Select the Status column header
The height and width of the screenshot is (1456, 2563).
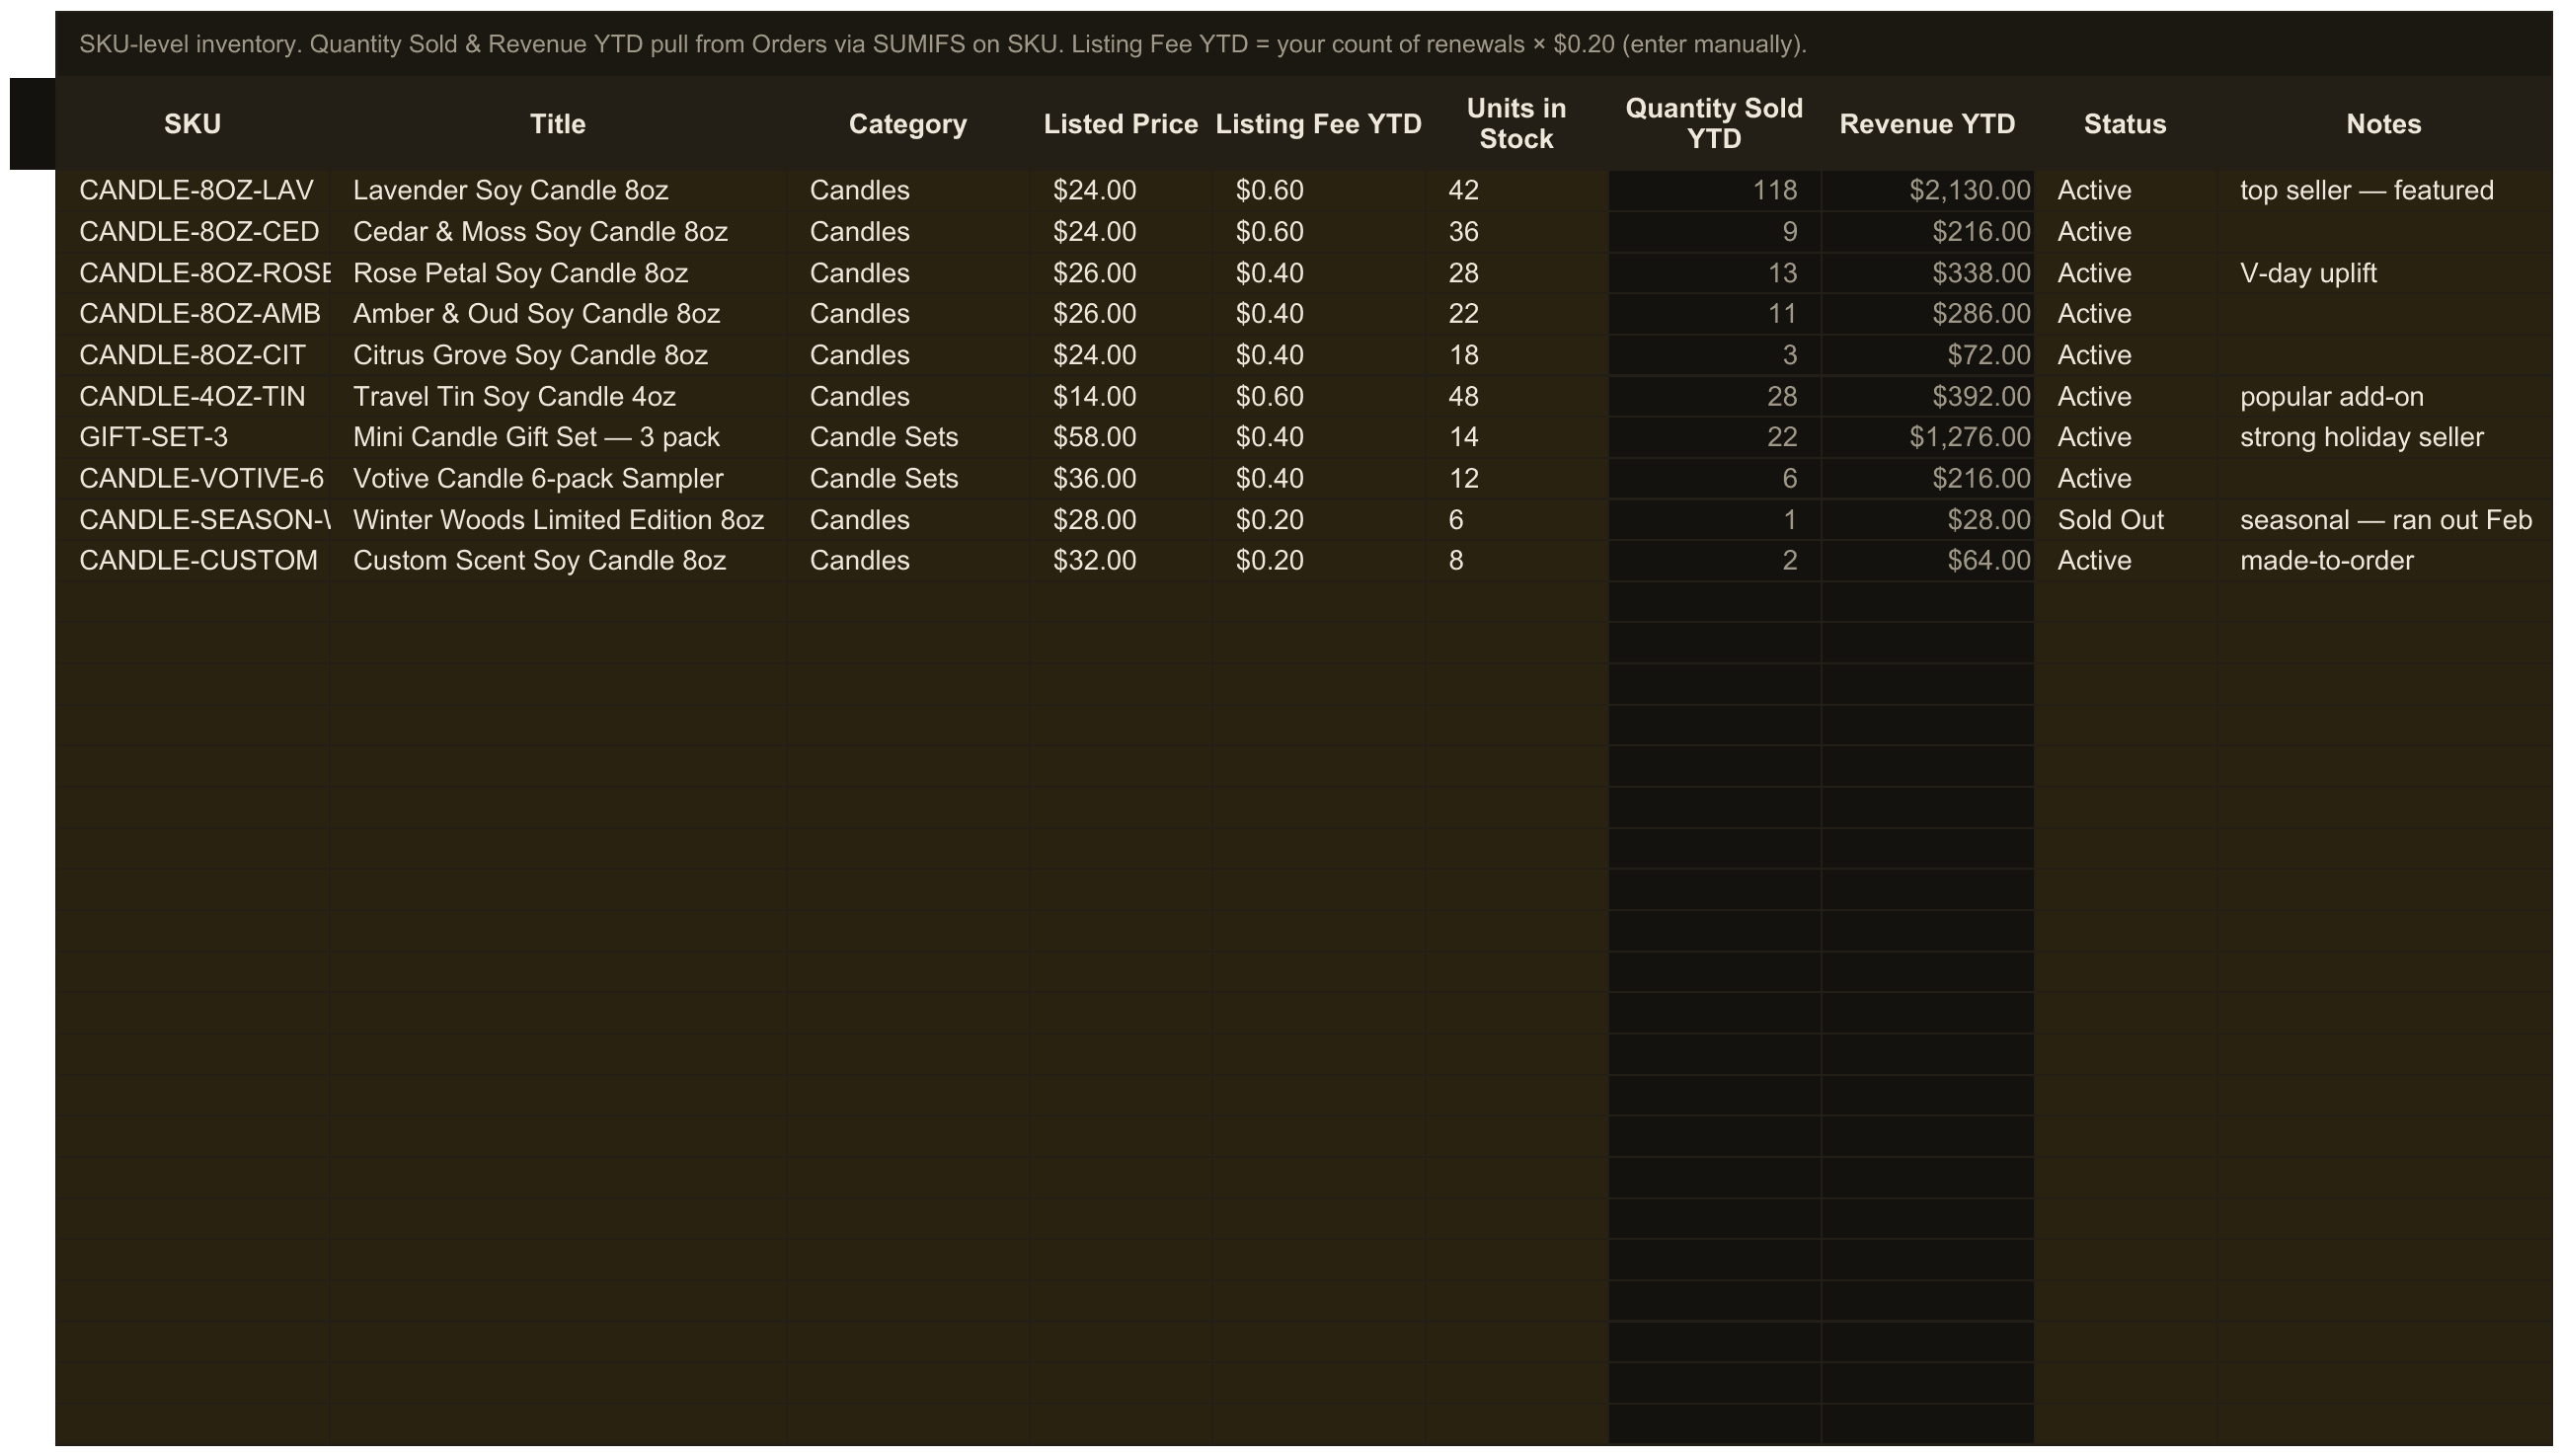pyautogui.click(x=2125, y=124)
